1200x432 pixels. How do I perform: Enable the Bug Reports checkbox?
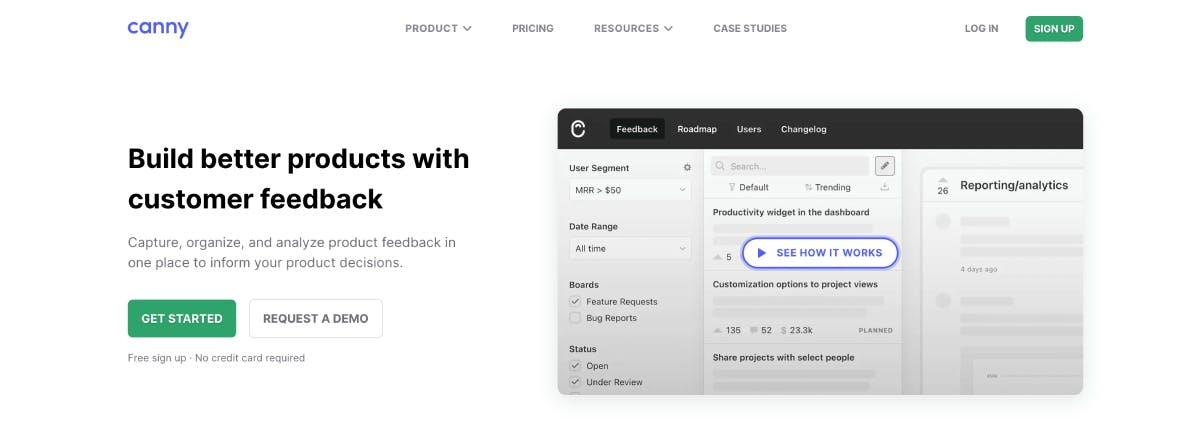(x=575, y=318)
